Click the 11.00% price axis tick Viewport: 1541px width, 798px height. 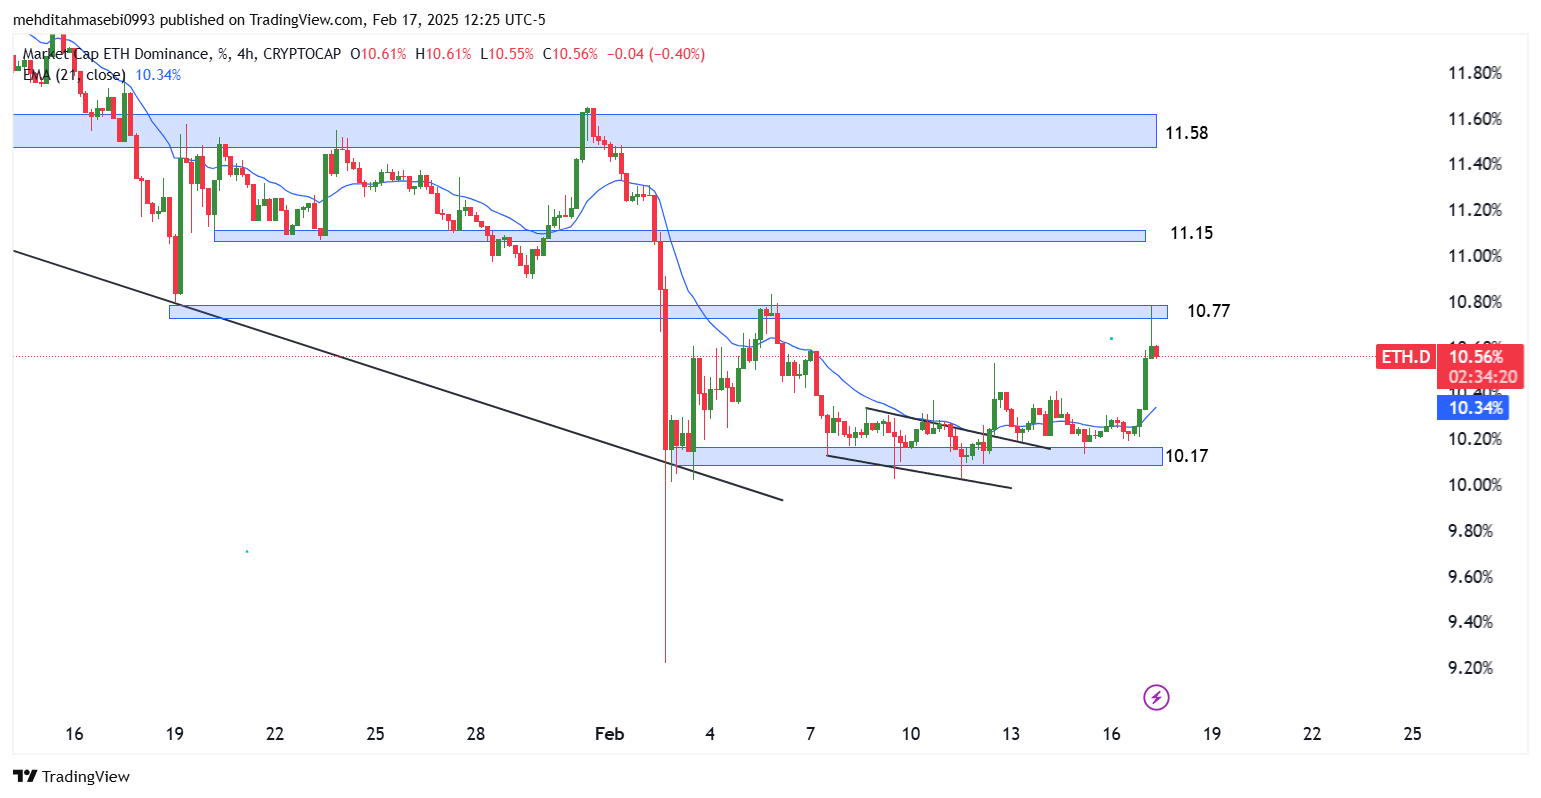click(1475, 256)
